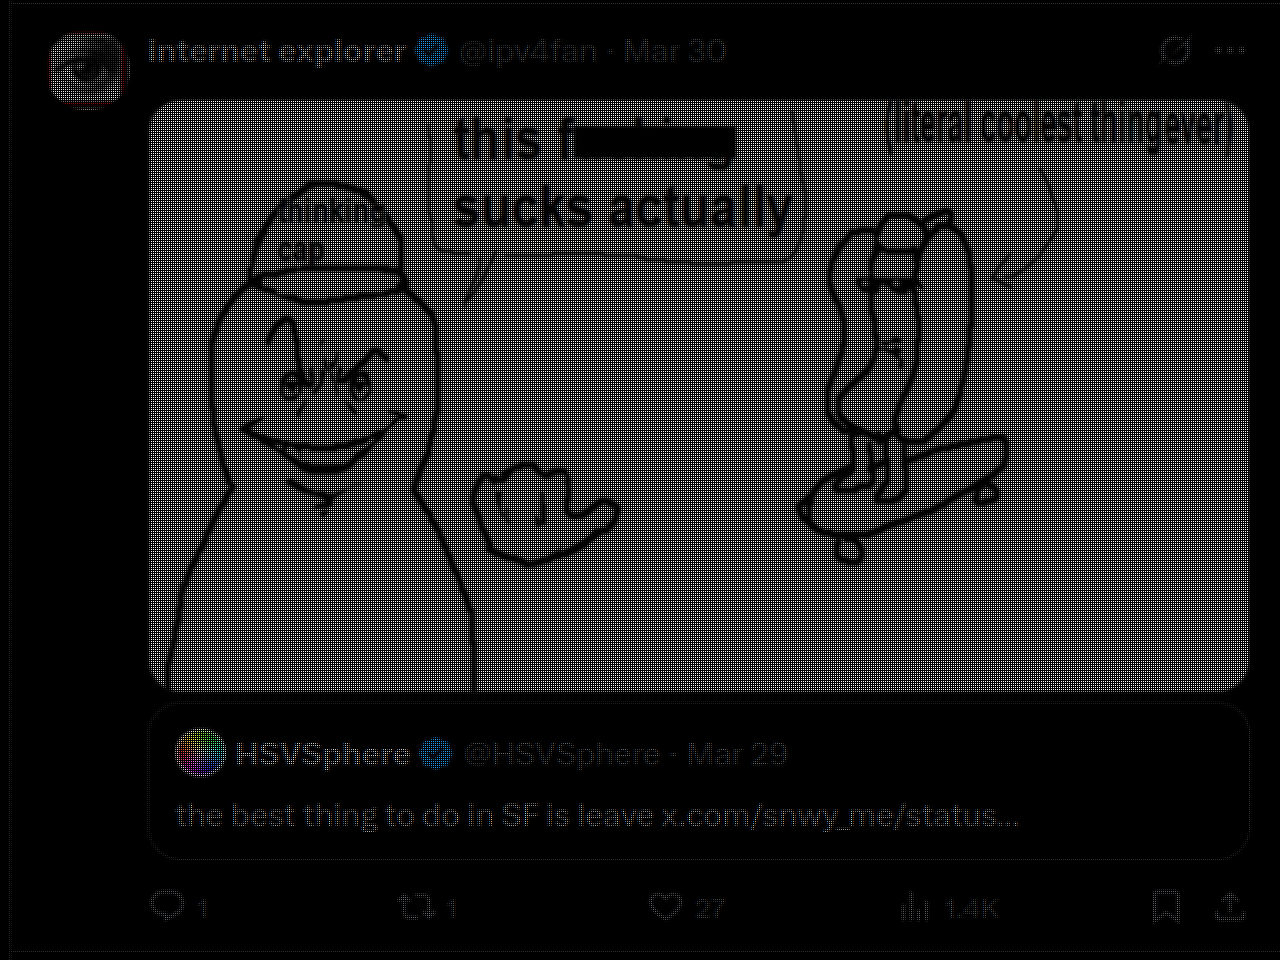Click the @HSVSphere handle in quote
1280x960 pixels.
pyautogui.click(x=561, y=754)
